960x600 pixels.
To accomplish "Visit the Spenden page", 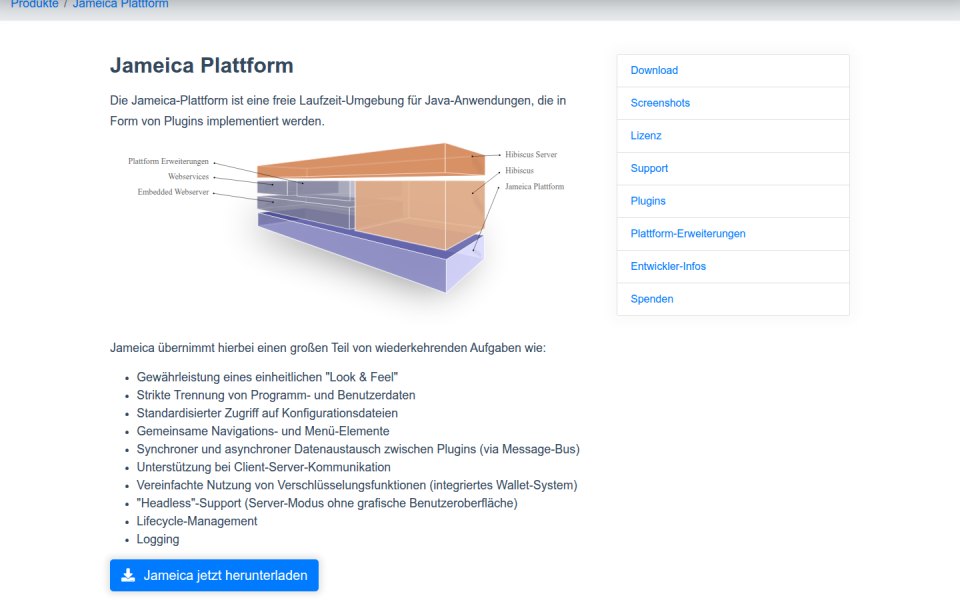I will (651, 299).
